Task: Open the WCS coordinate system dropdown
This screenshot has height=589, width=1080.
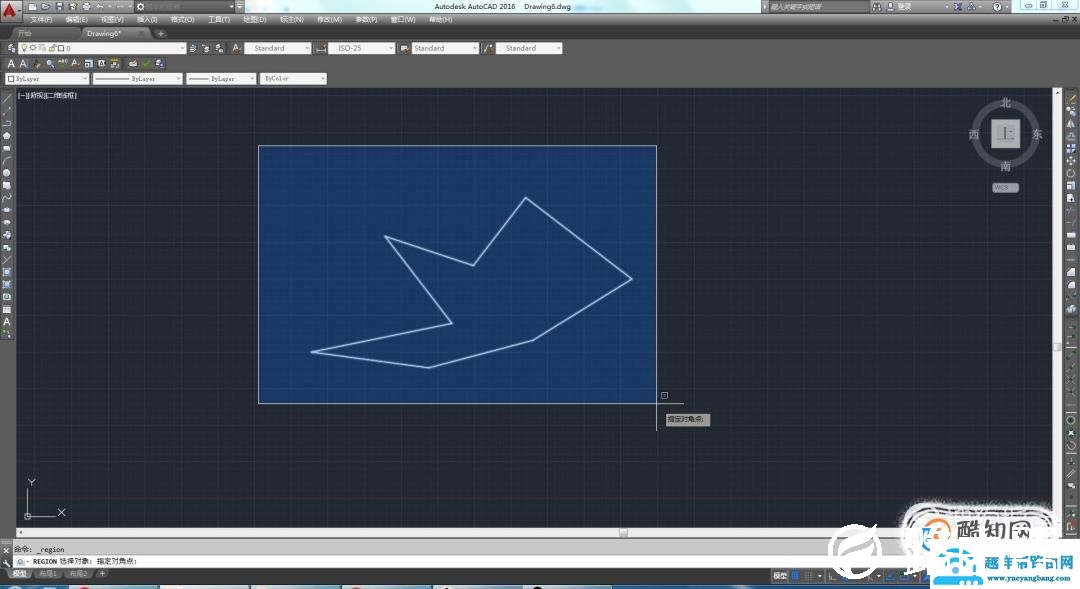Action: [x=1005, y=187]
